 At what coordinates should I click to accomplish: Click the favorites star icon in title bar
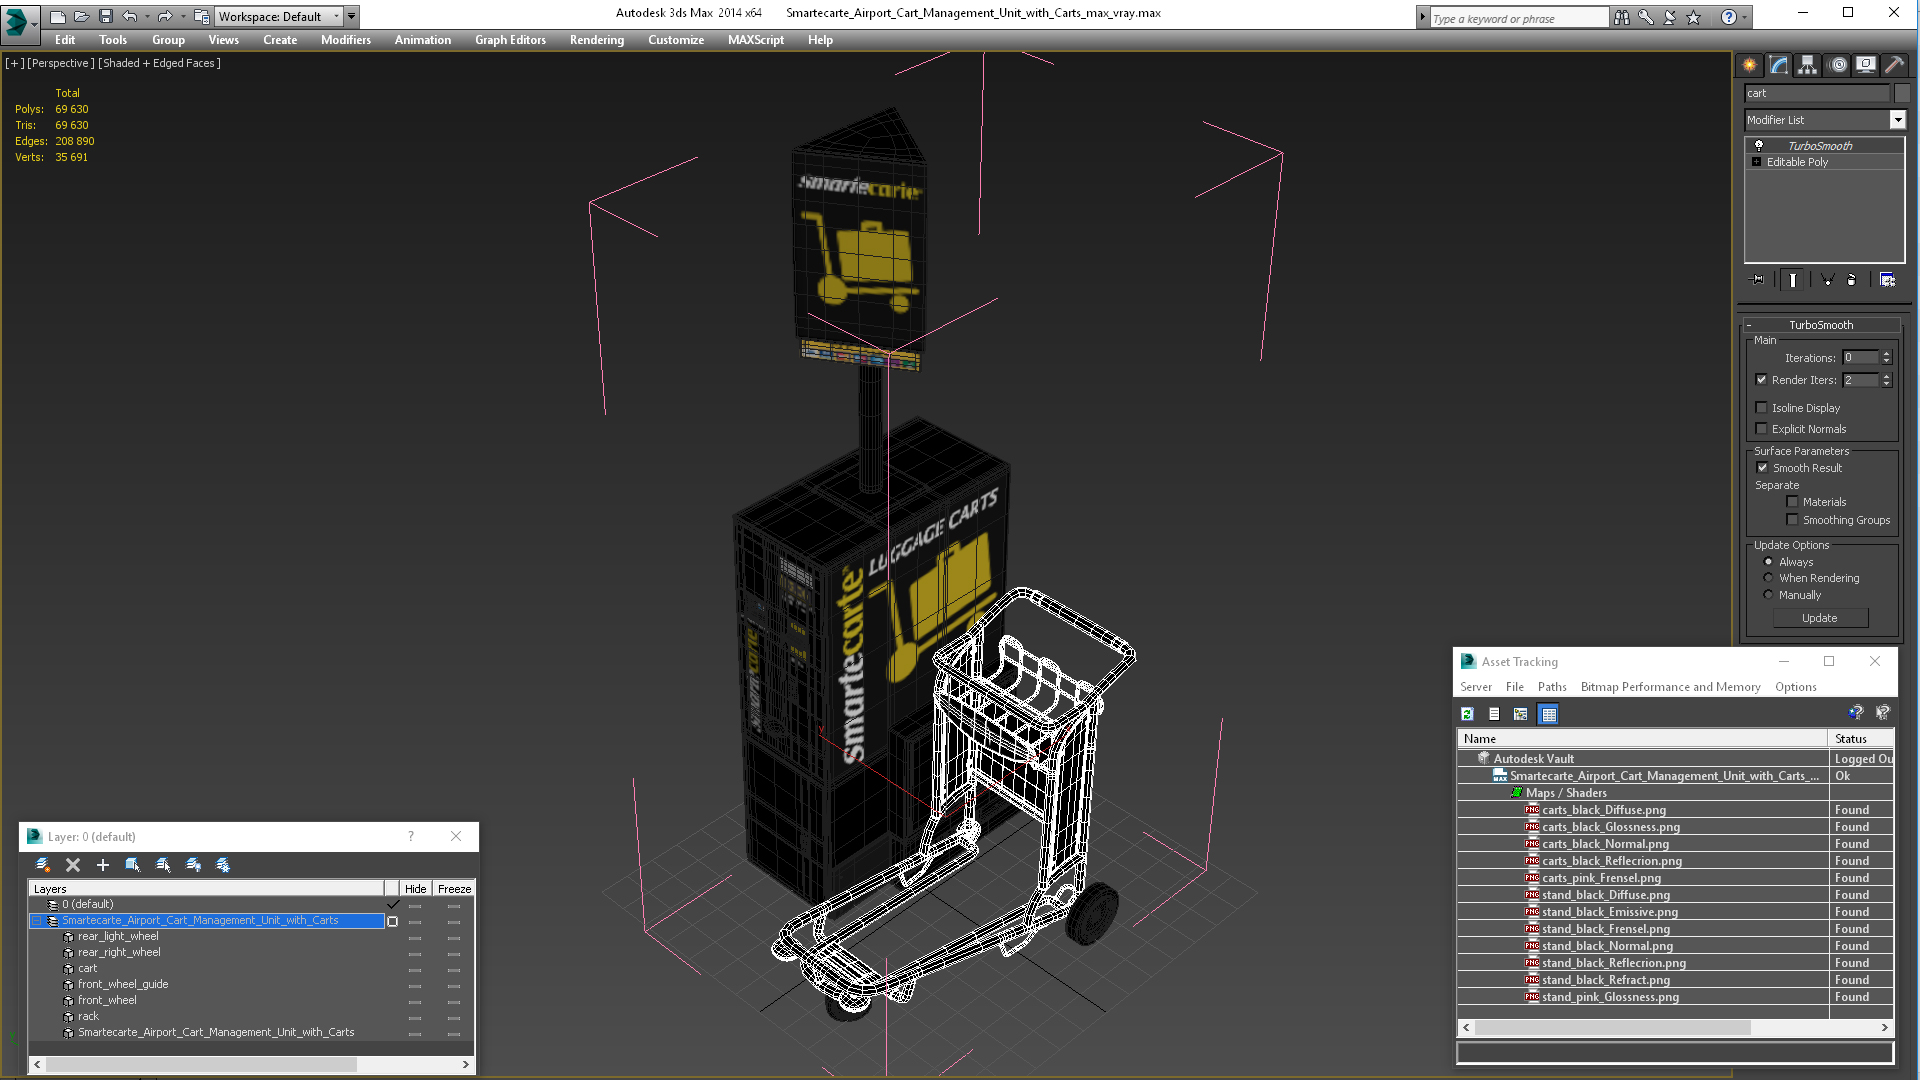point(1693,17)
